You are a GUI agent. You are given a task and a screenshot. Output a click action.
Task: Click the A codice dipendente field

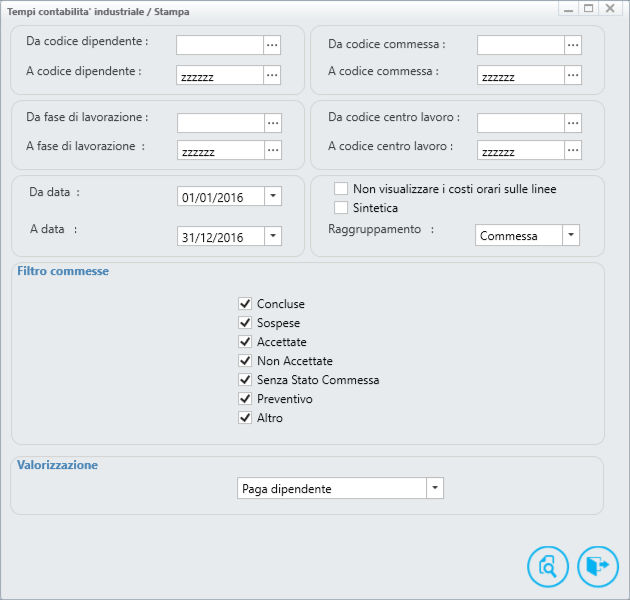point(220,75)
